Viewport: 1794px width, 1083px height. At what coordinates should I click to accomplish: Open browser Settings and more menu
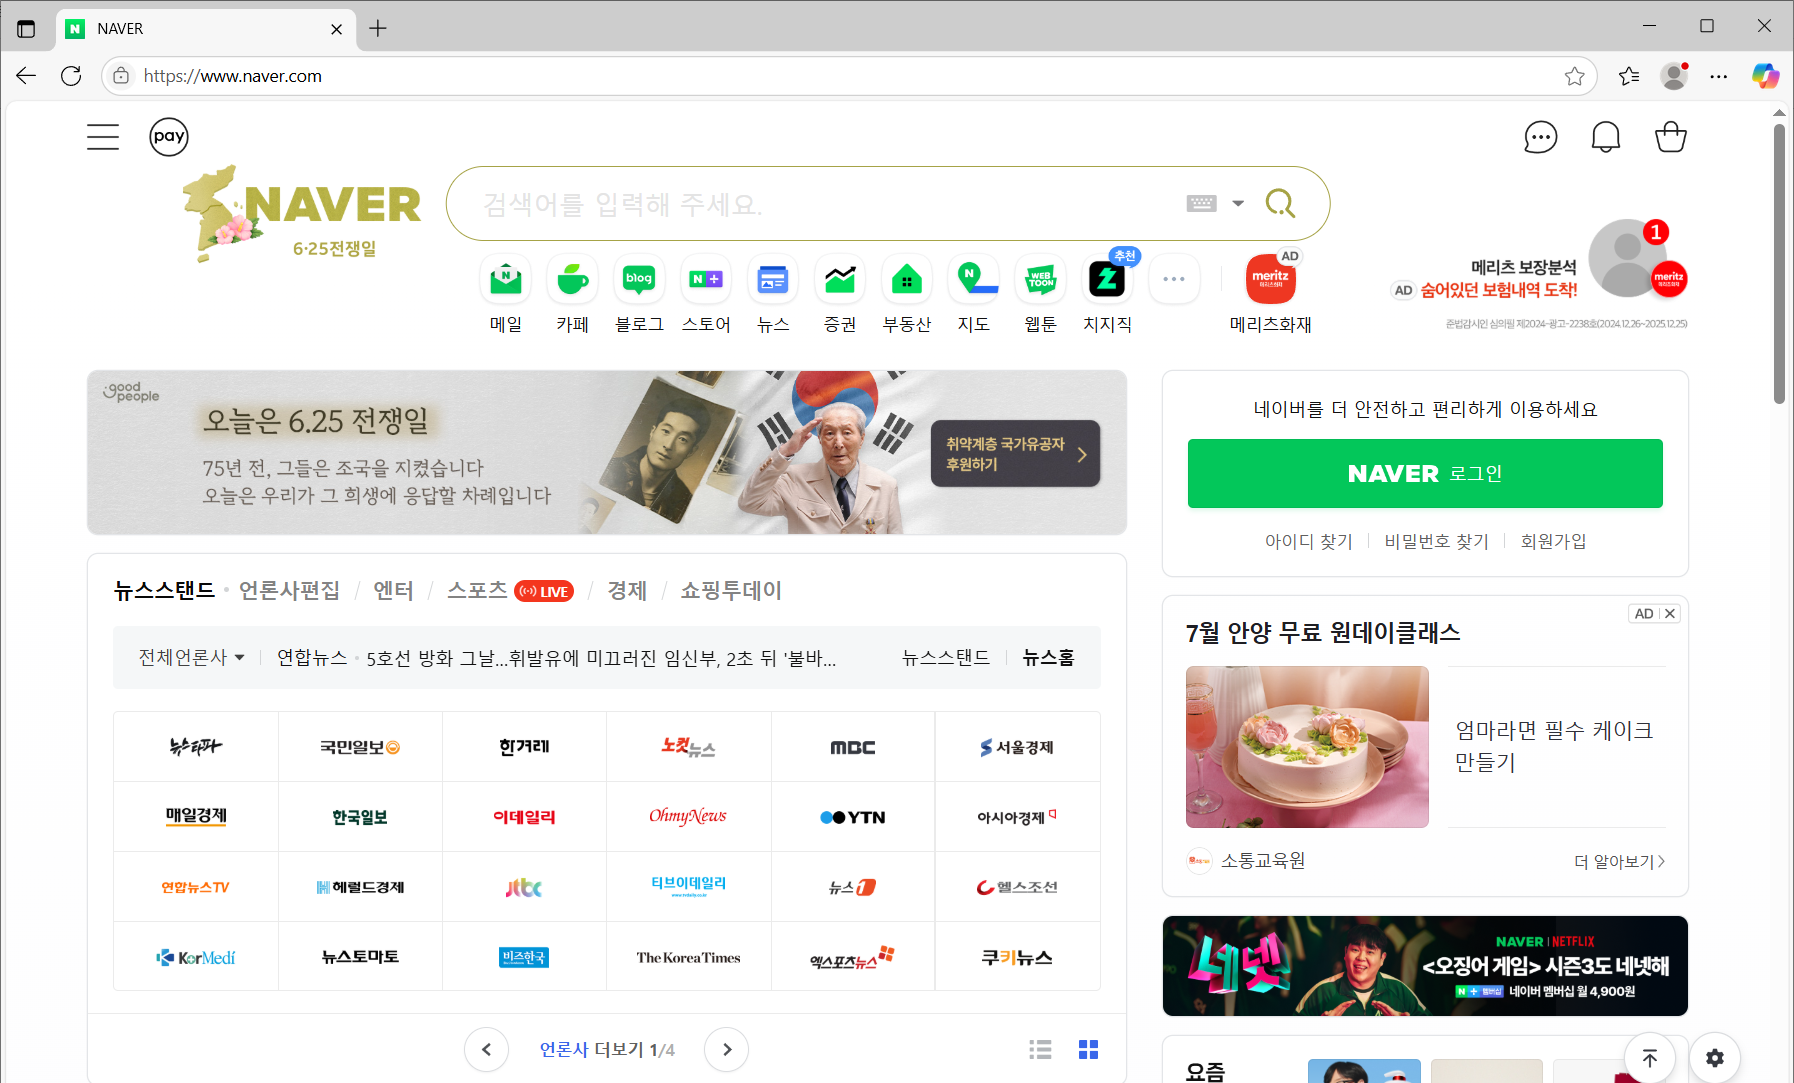(1719, 76)
